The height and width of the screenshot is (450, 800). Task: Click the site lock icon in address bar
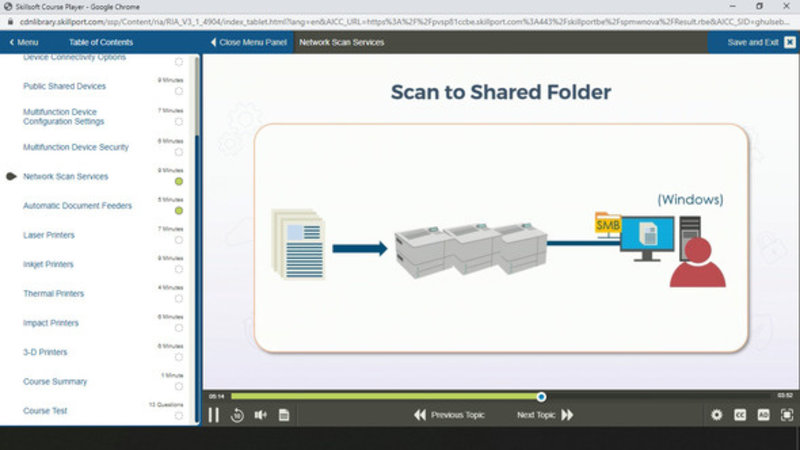click(x=10, y=22)
